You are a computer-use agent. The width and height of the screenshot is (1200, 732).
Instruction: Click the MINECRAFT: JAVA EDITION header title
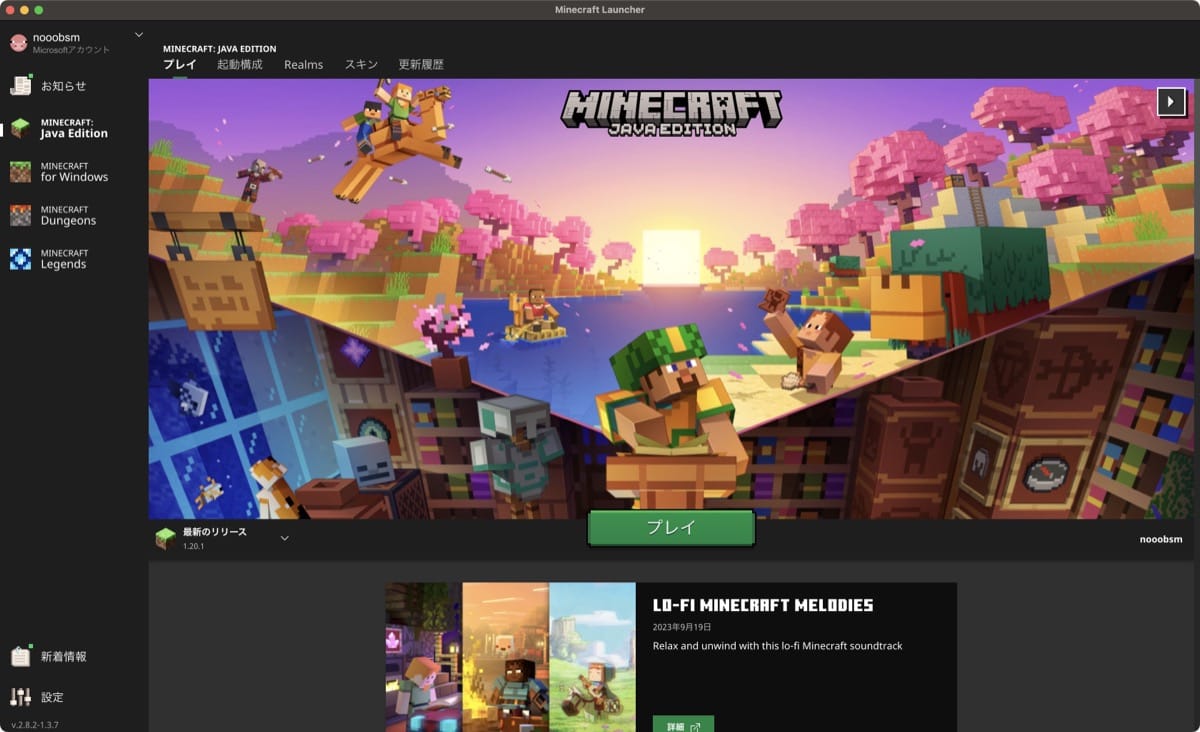click(220, 48)
